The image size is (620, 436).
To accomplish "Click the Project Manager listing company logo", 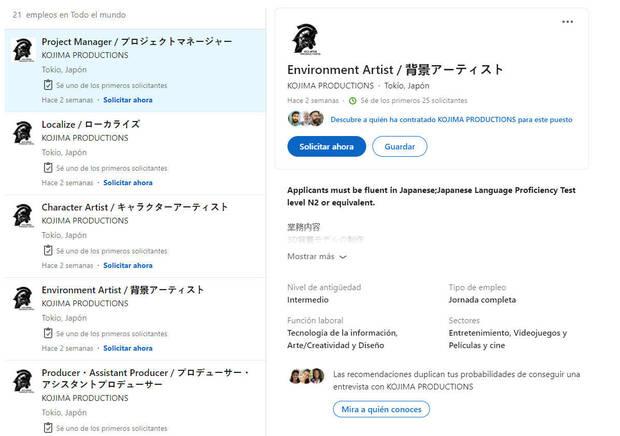I will 23,50.
